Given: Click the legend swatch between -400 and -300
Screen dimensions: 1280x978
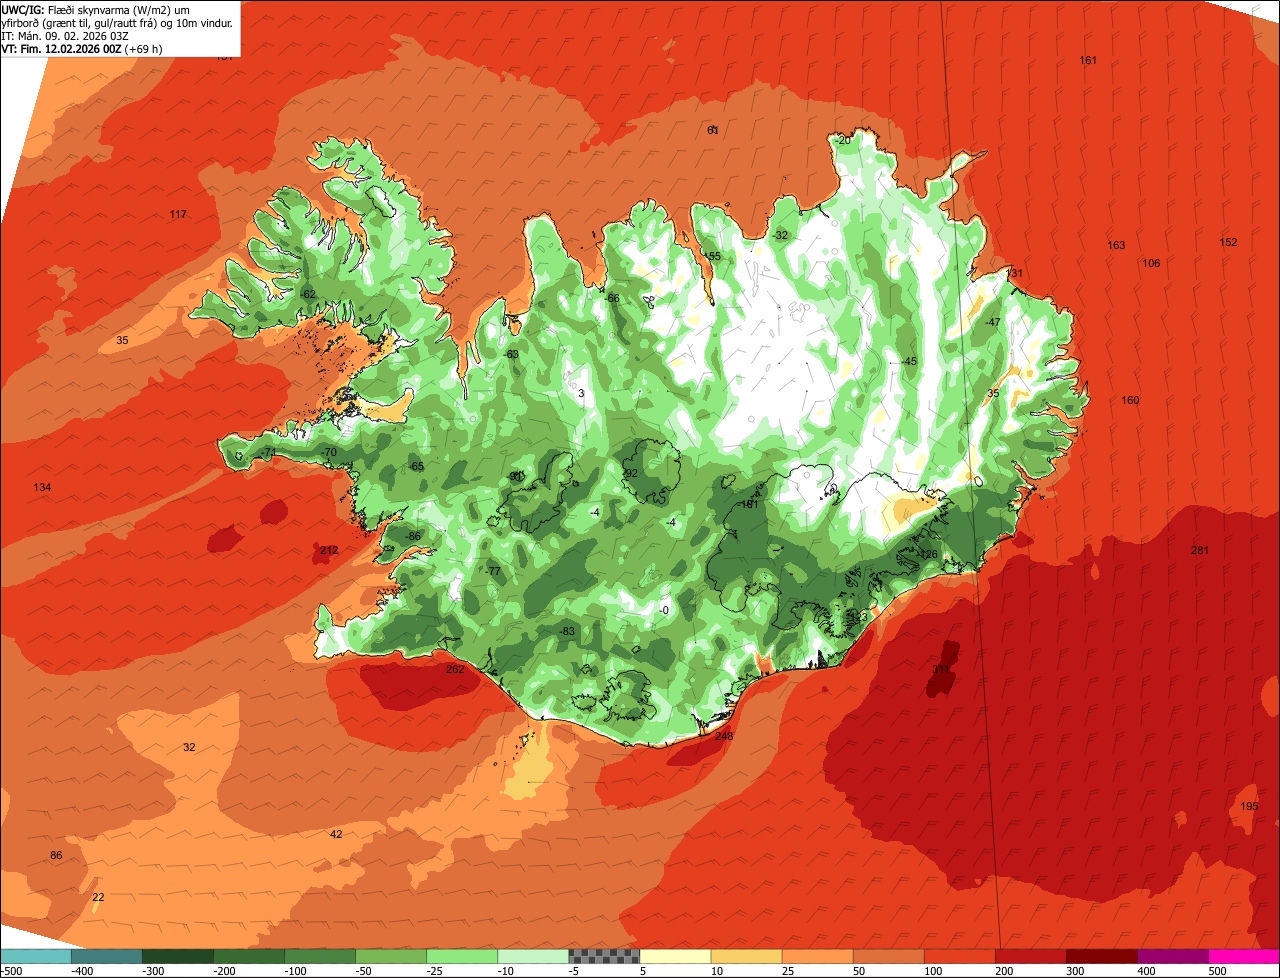Looking at the screenshot, I should 106,956.
